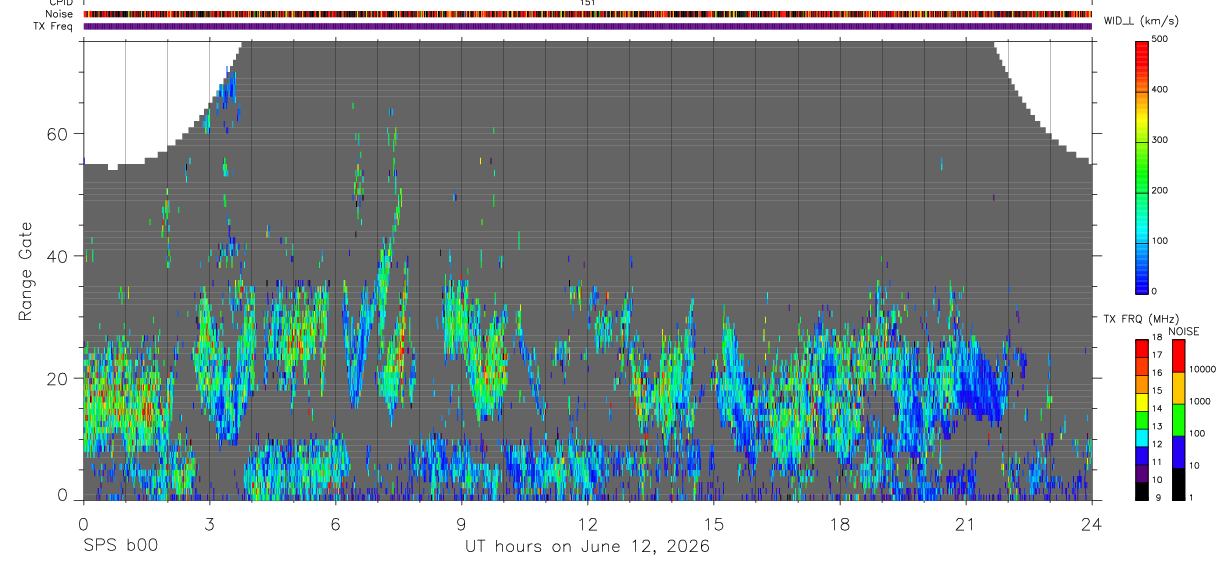
Task: Click the TX FRQ (MHz) color scale
Action: (1141, 419)
